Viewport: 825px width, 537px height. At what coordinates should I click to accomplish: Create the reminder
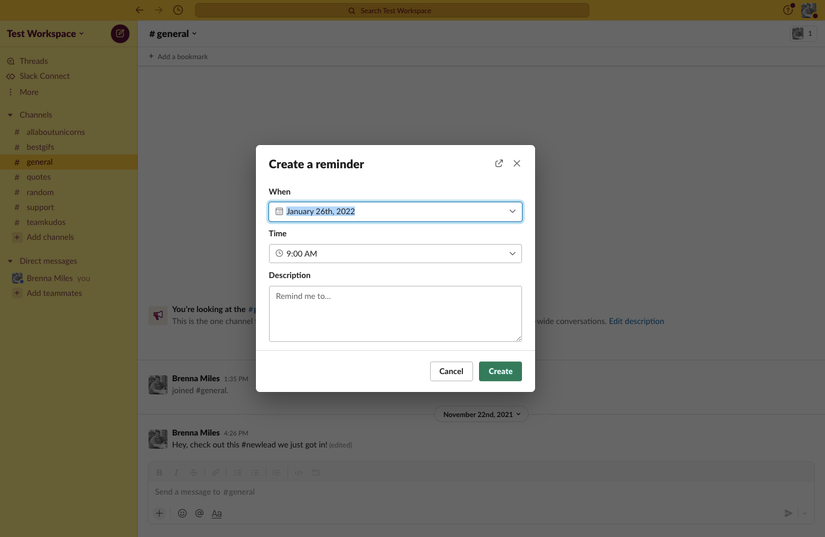(500, 371)
